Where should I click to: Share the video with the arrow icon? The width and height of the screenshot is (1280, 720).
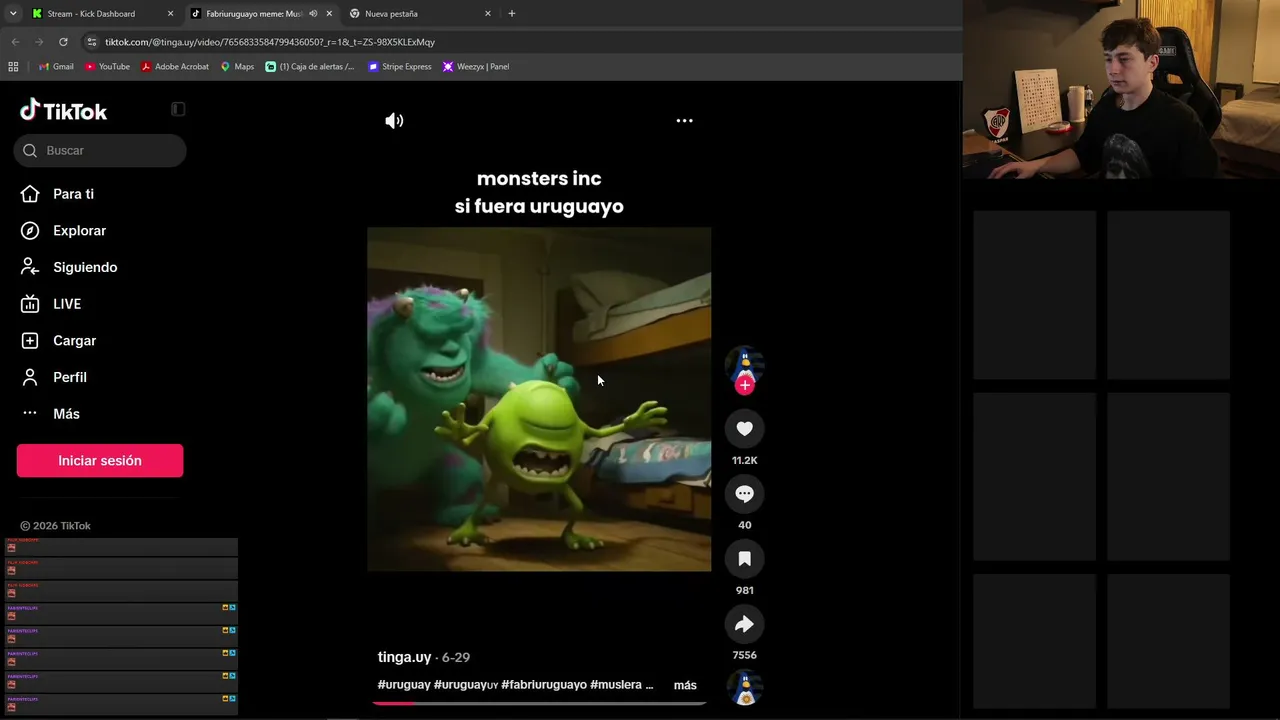click(744, 624)
